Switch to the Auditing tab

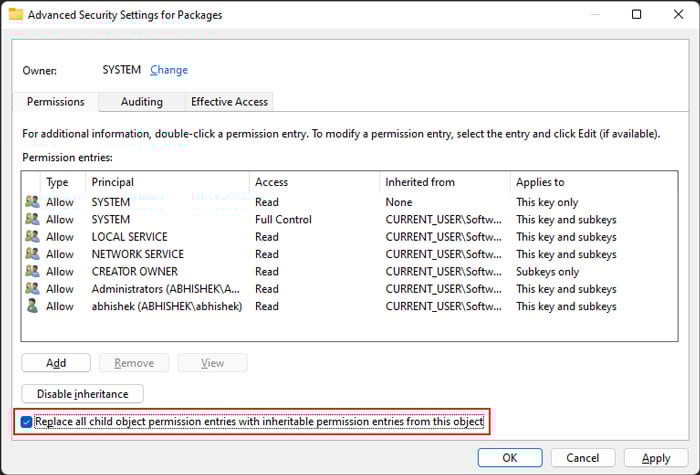142,102
